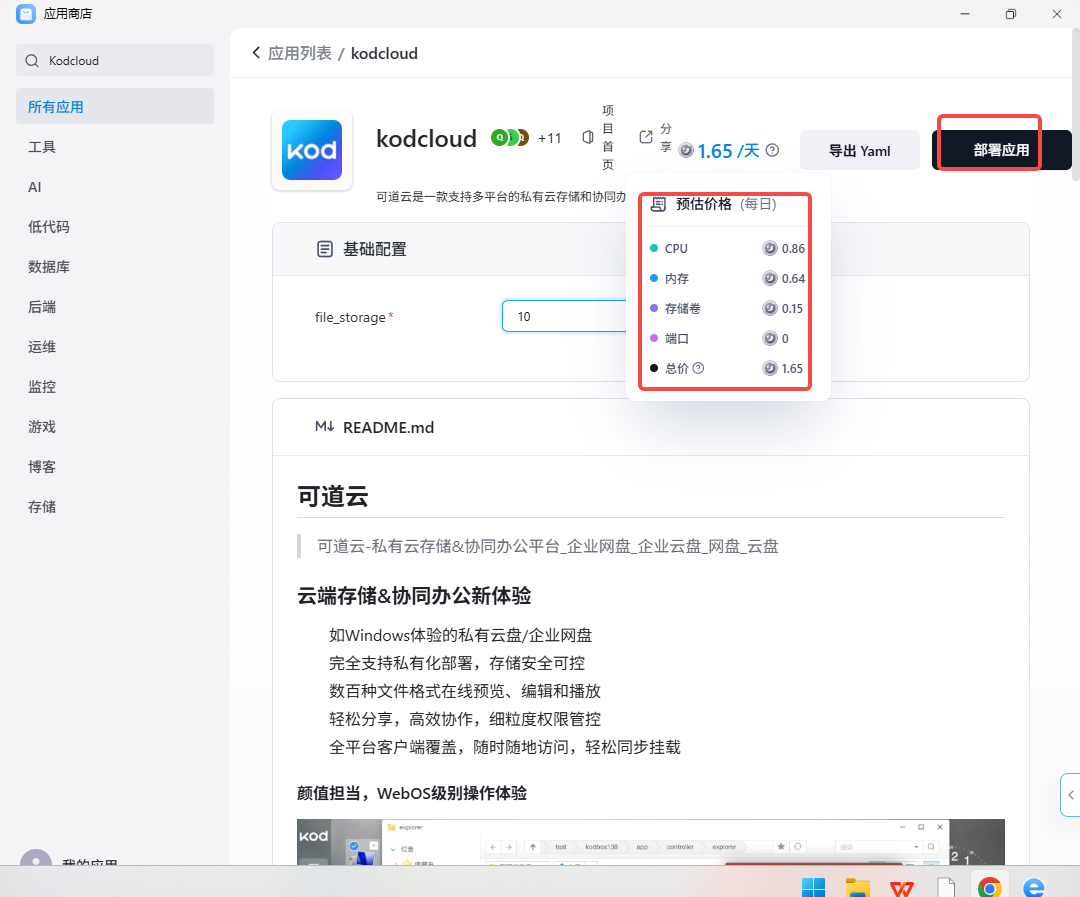Select the 后端 category
1080x897 pixels.
click(x=115, y=307)
